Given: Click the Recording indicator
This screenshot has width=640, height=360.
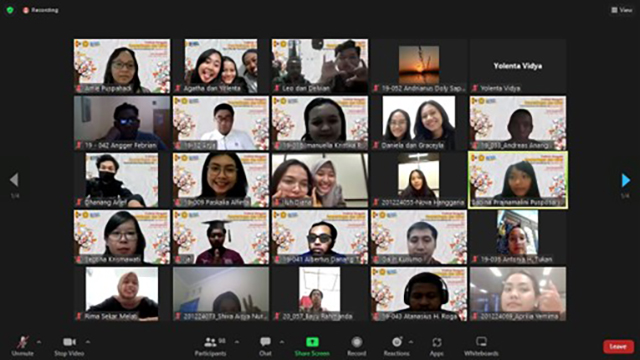Looking at the screenshot, I should pos(41,10).
